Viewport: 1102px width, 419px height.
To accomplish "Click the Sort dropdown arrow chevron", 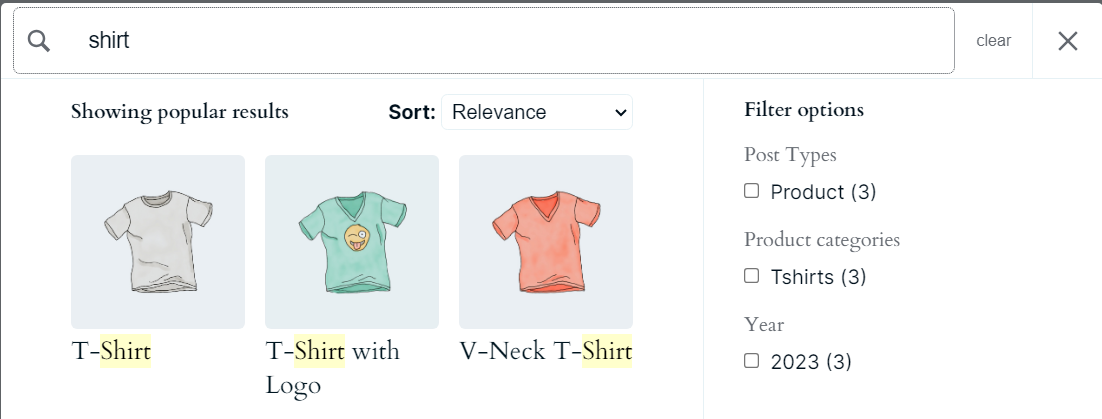I will [x=621, y=112].
